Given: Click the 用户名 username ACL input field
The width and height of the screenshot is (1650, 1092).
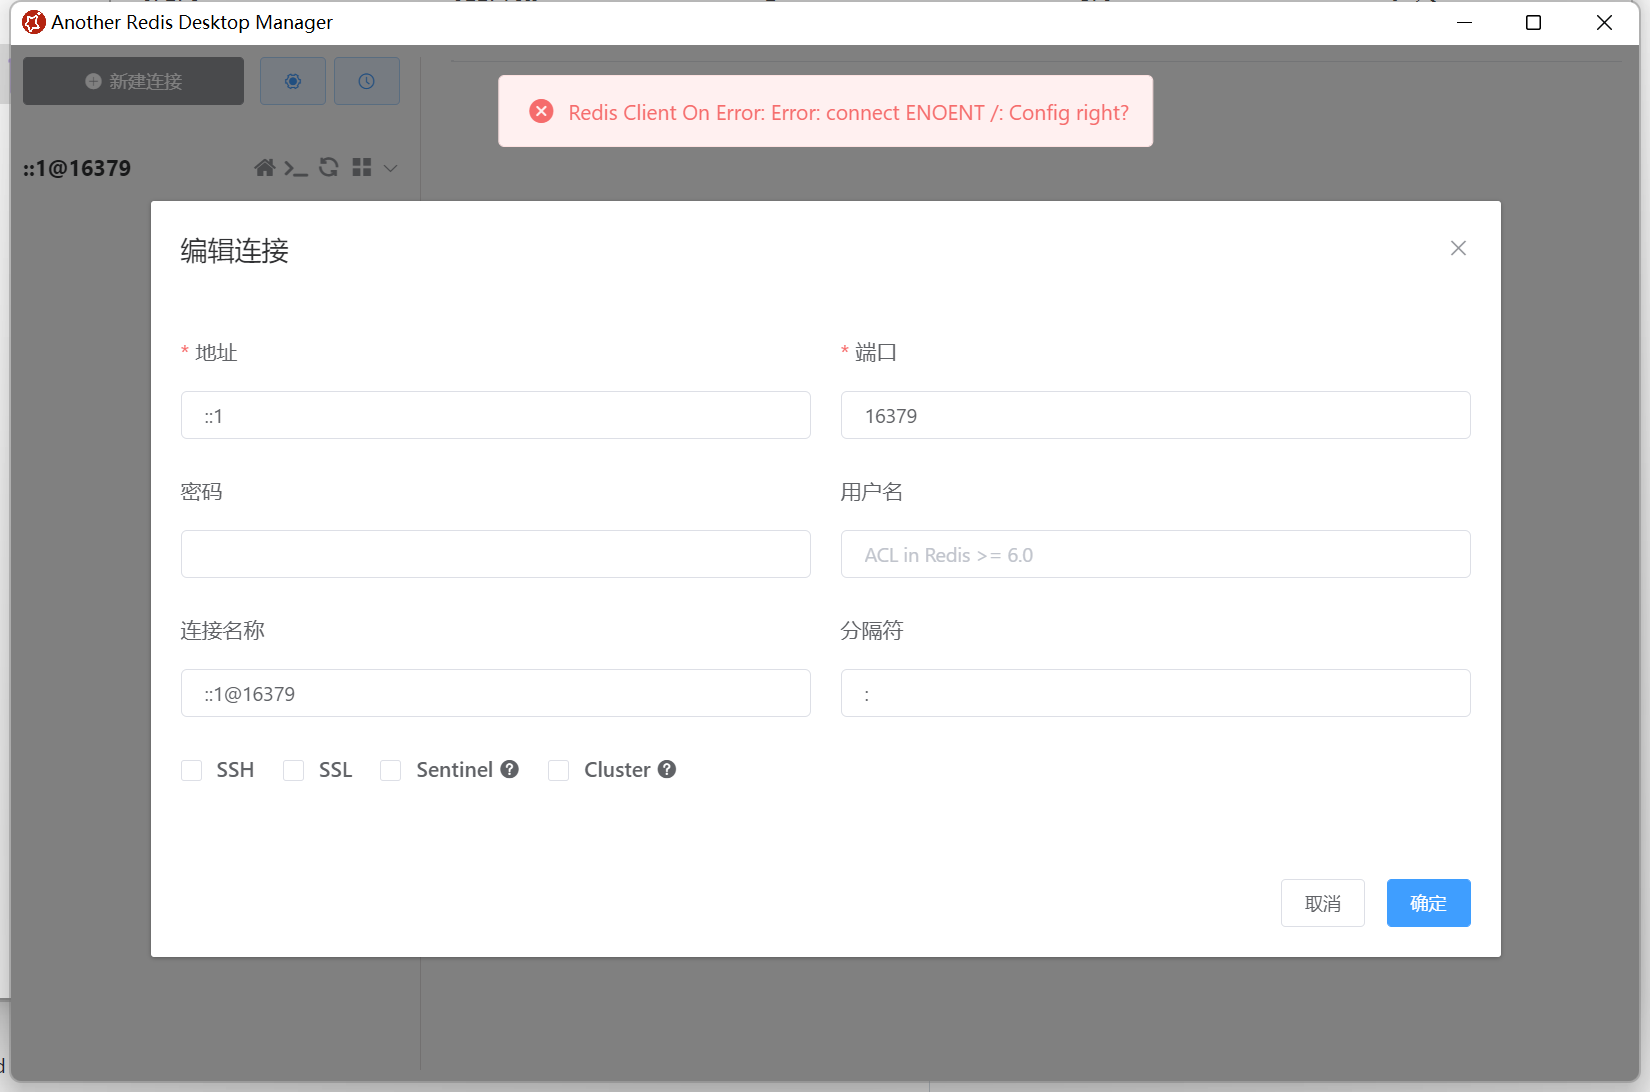Looking at the screenshot, I should (1155, 554).
